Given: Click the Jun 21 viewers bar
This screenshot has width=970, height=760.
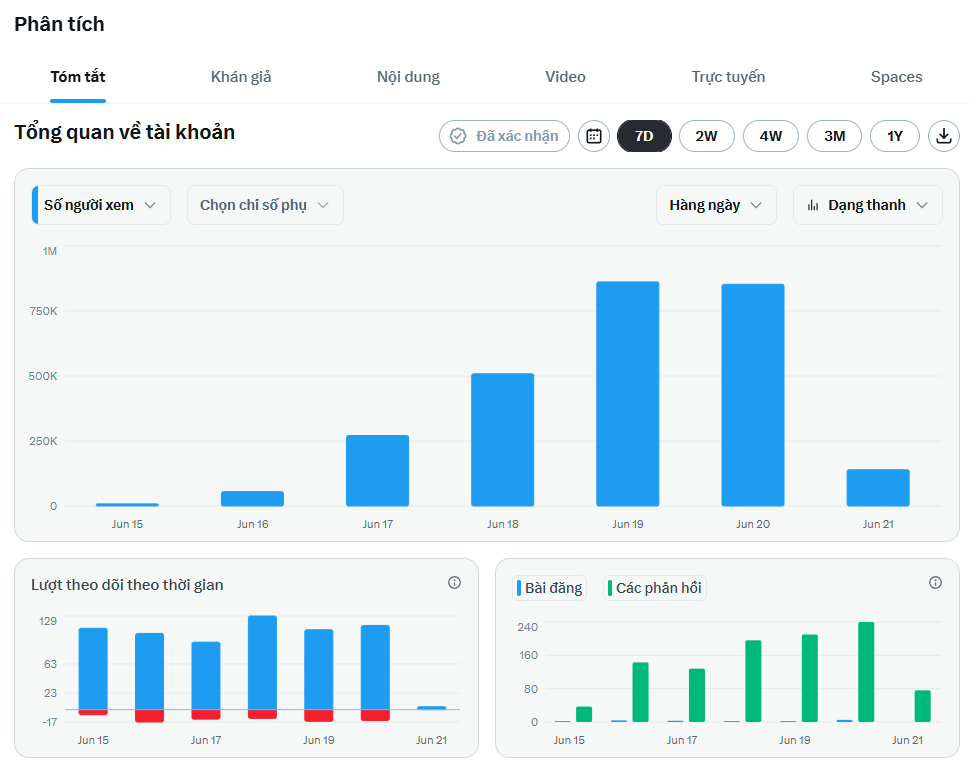Looking at the screenshot, I should click(x=878, y=488).
